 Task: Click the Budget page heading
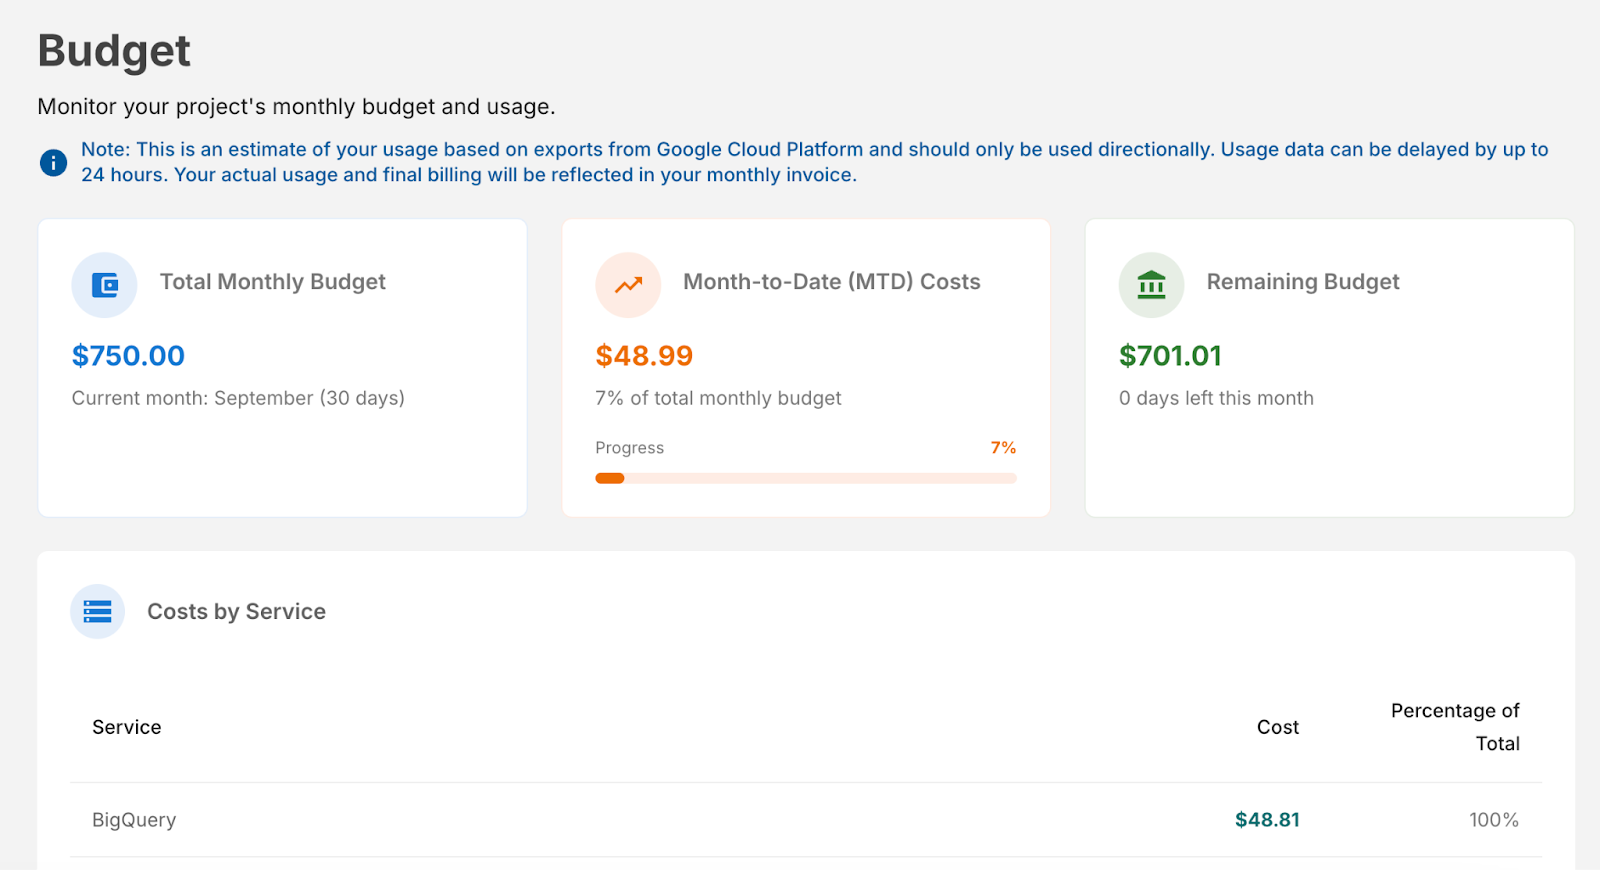coord(114,51)
